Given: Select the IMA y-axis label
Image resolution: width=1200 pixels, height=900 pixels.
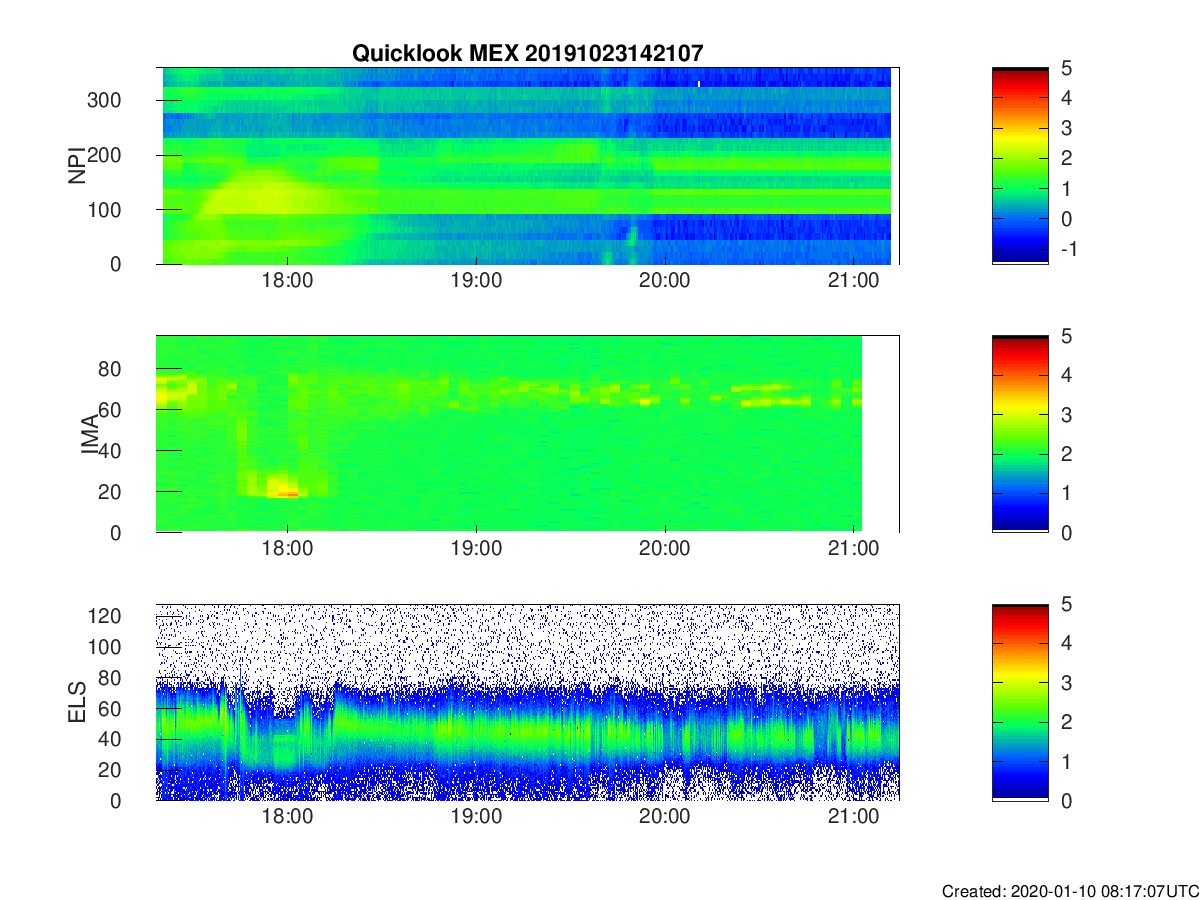Looking at the screenshot, I should point(89,434).
